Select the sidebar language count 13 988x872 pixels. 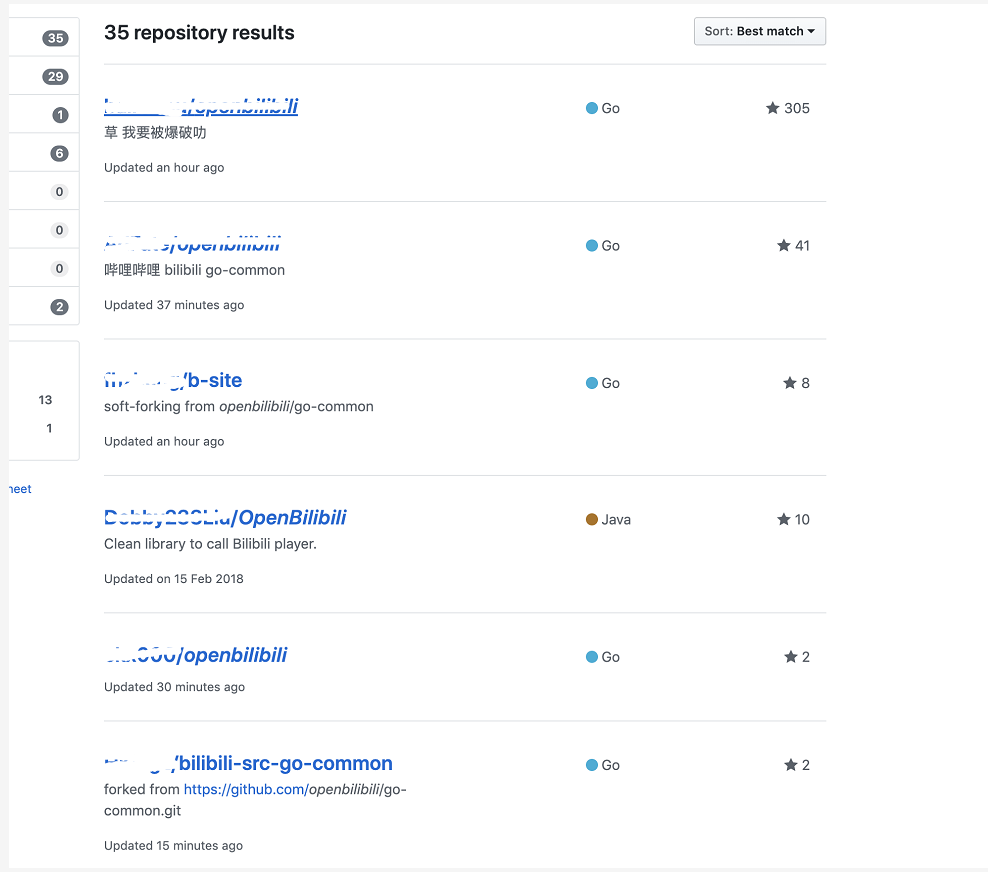(x=45, y=399)
